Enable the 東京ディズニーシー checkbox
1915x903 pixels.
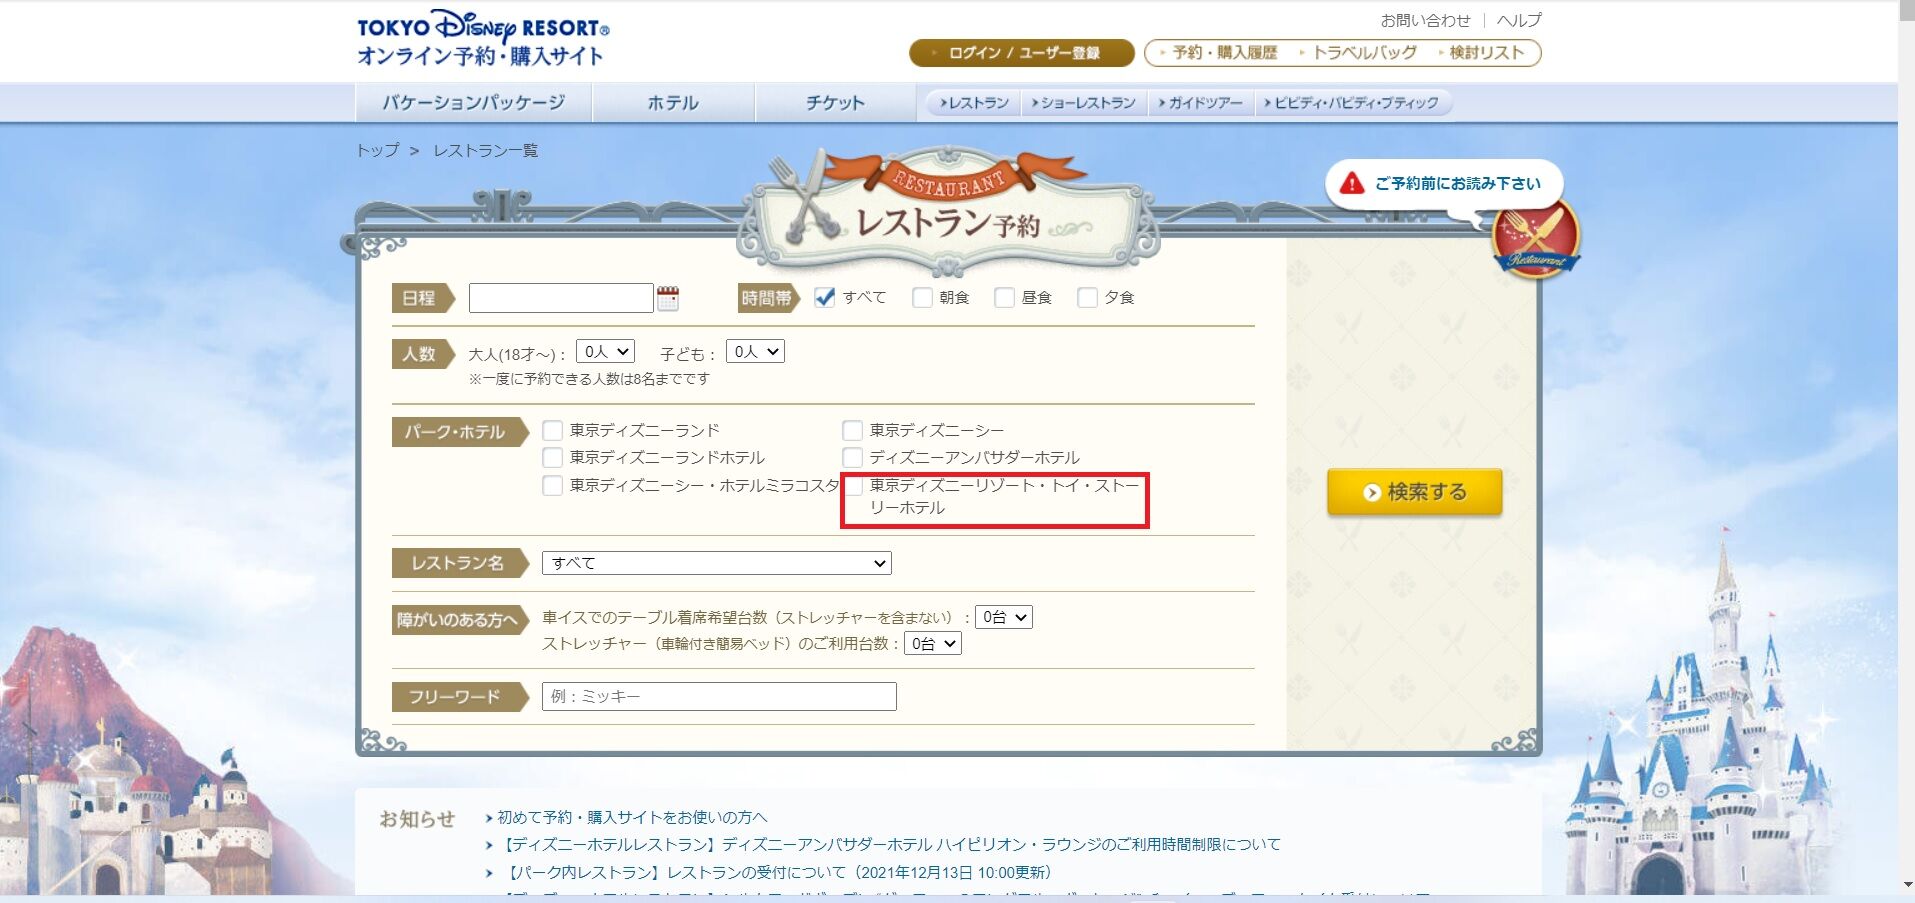852,429
